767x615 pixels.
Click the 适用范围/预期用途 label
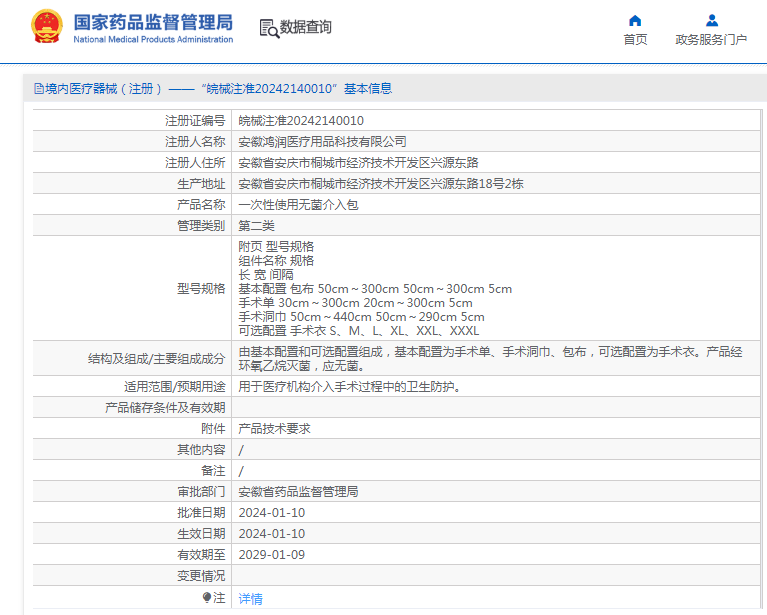click(175, 387)
